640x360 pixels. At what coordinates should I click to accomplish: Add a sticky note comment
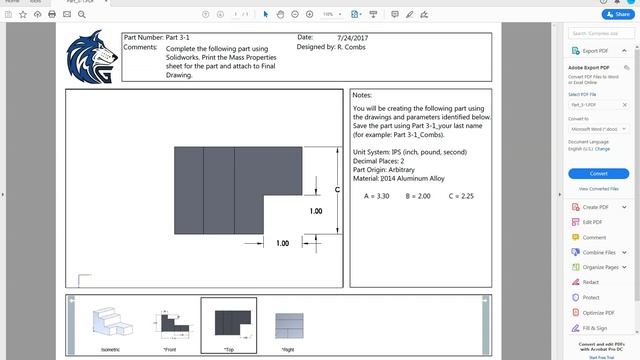[x=395, y=15]
